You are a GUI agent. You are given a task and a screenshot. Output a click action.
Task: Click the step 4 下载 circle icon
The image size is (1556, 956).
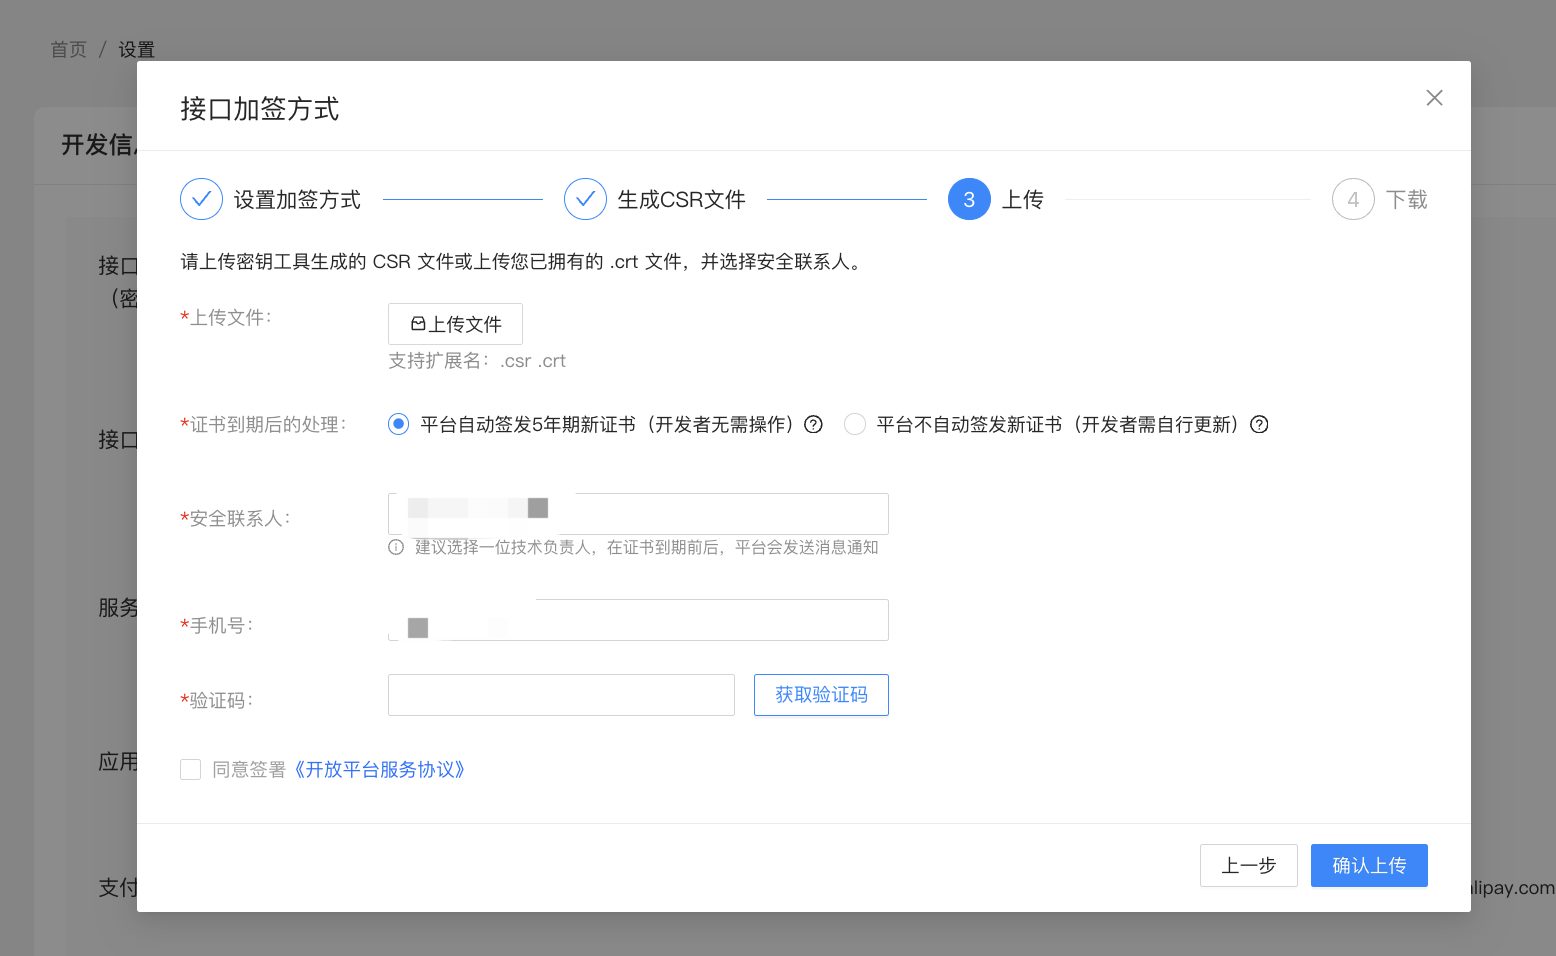[x=1353, y=199]
